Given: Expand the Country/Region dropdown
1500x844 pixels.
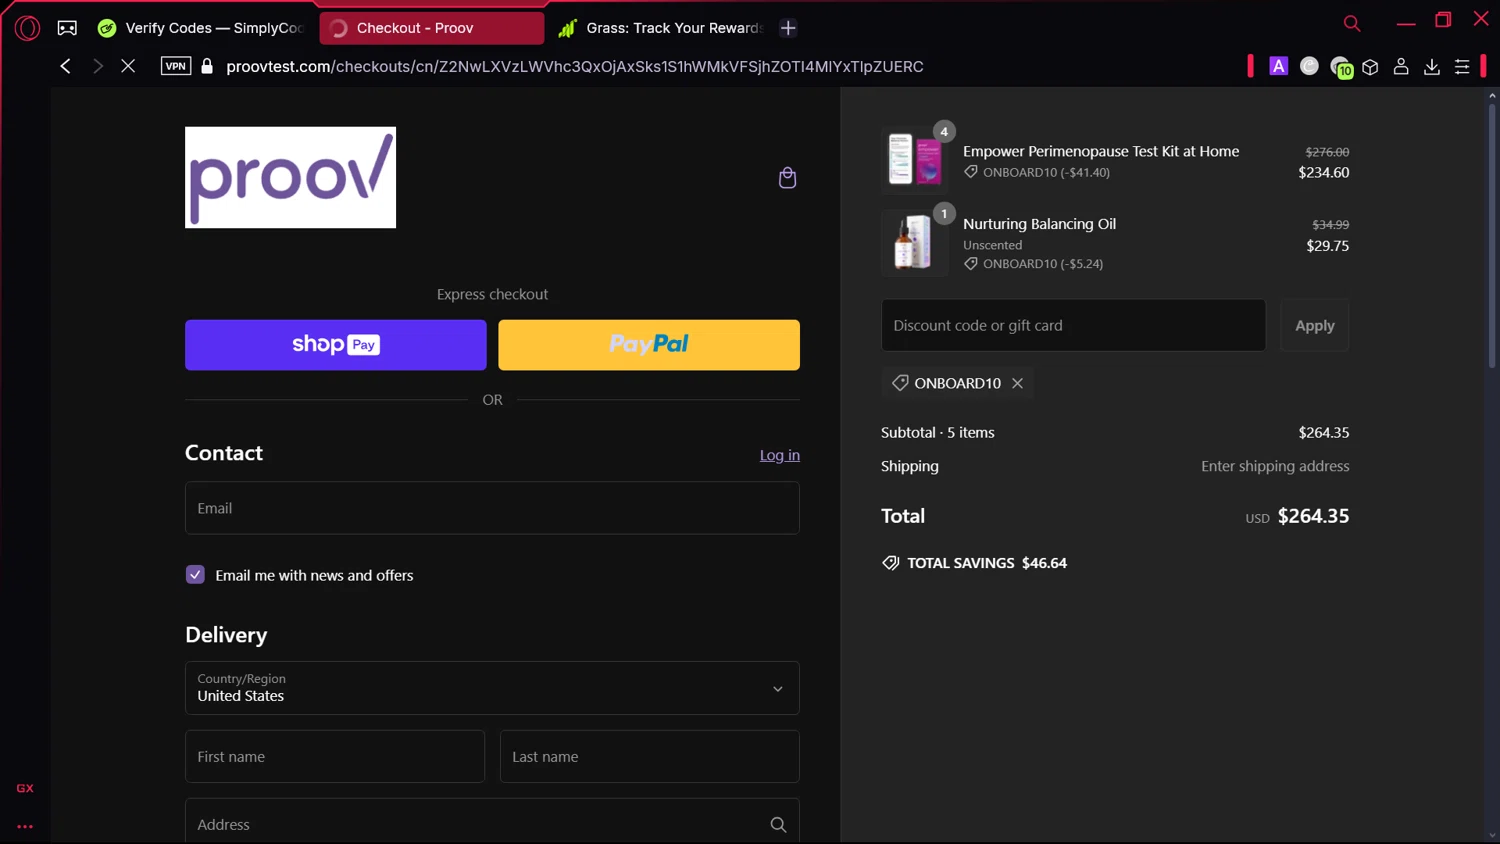Looking at the screenshot, I should [x=492, y=688].
